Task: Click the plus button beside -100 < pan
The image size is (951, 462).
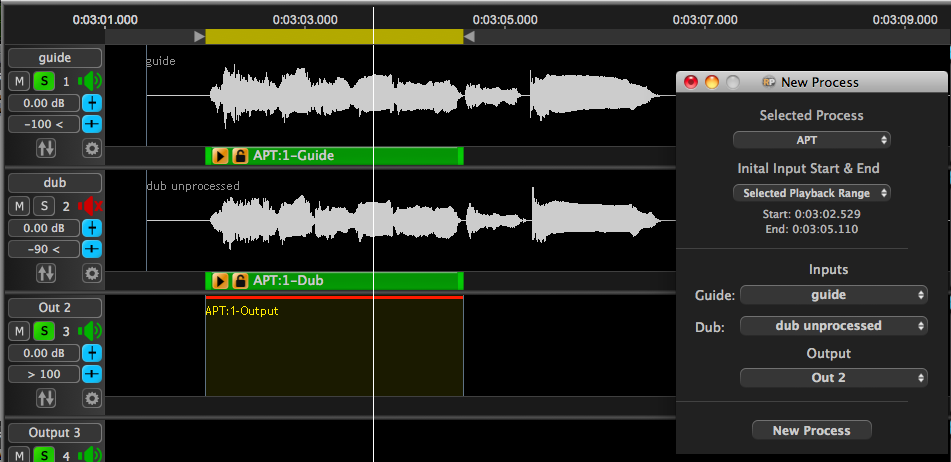Action: [92, 124]
